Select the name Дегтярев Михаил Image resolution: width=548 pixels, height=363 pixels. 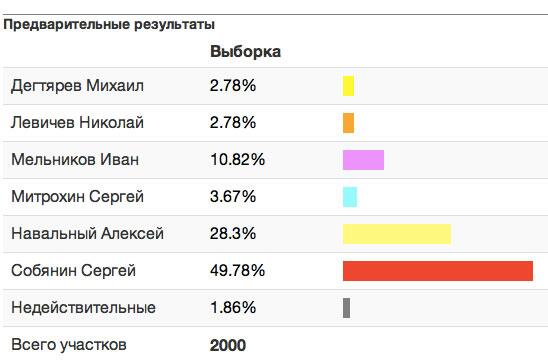point(77,86)
